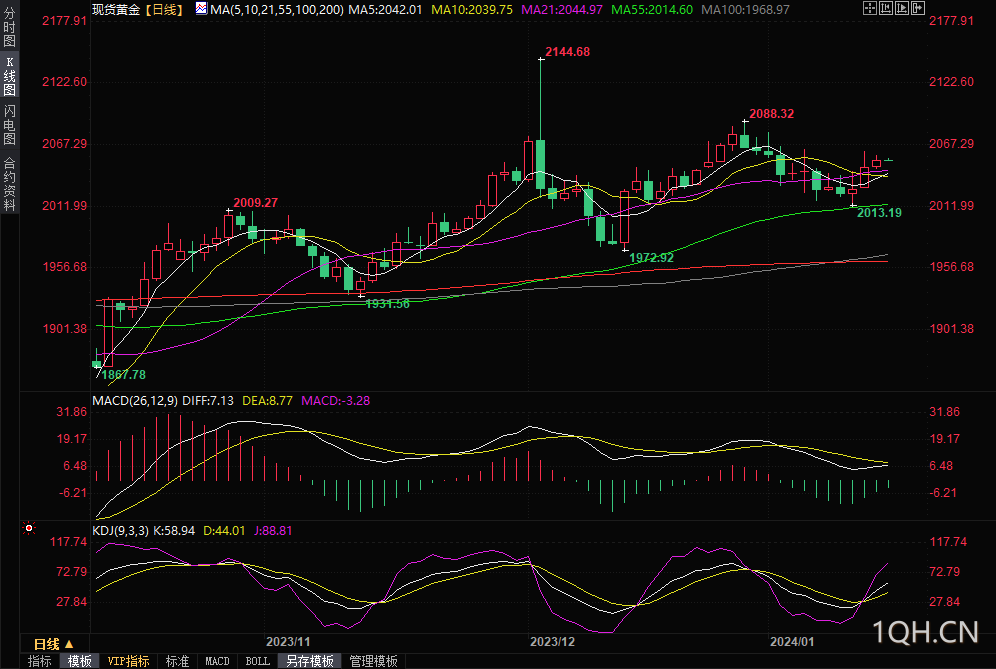The height and width of the screenshot is (669, 996).
Task: Click the DEA:8.77 value
Action: (267, 401)
